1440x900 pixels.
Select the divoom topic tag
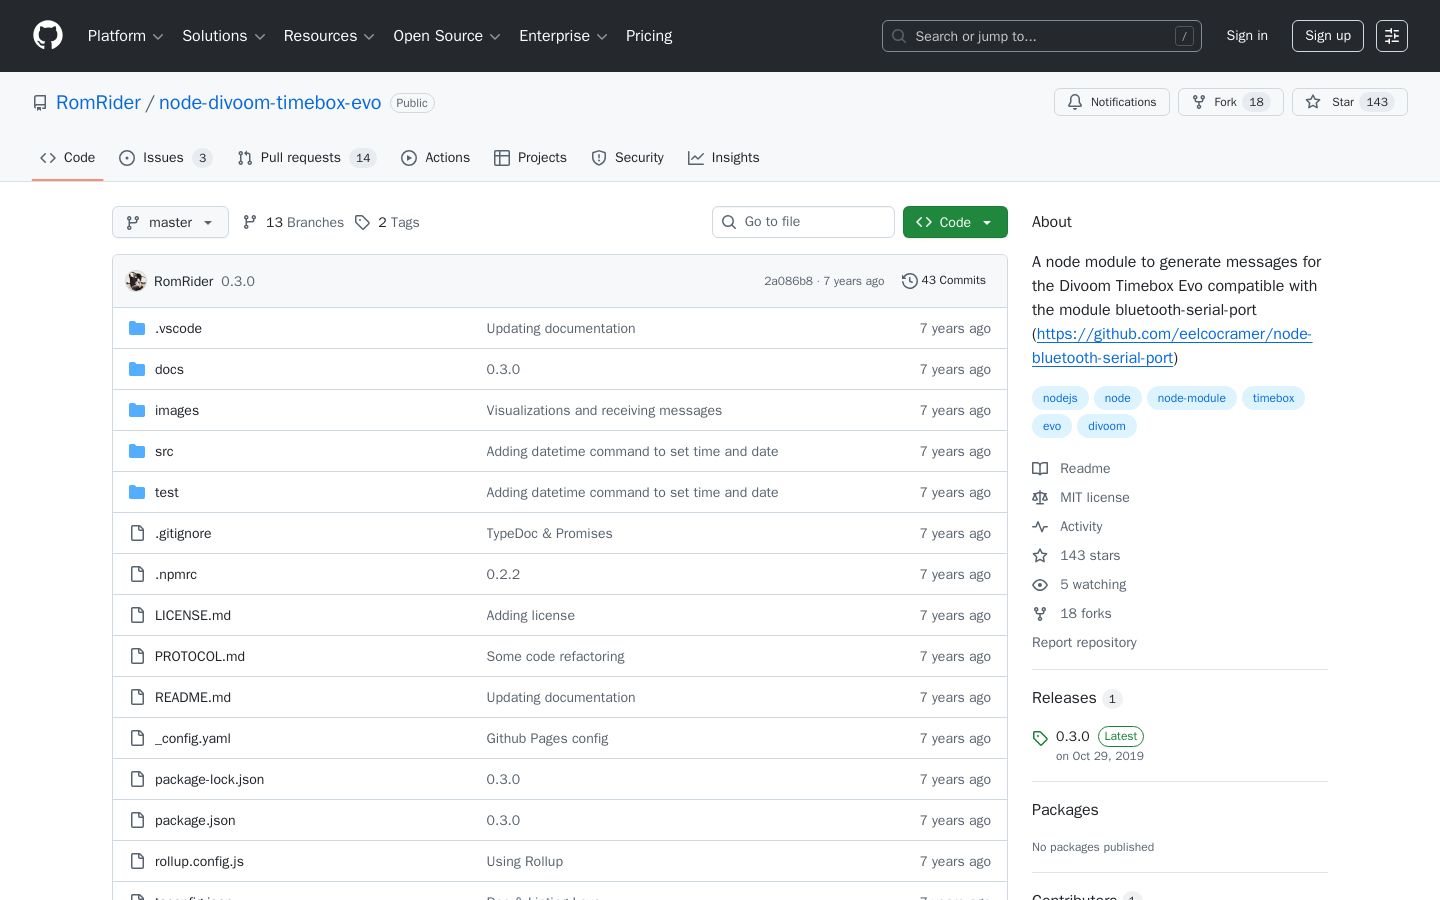(x=1107, y=426)
